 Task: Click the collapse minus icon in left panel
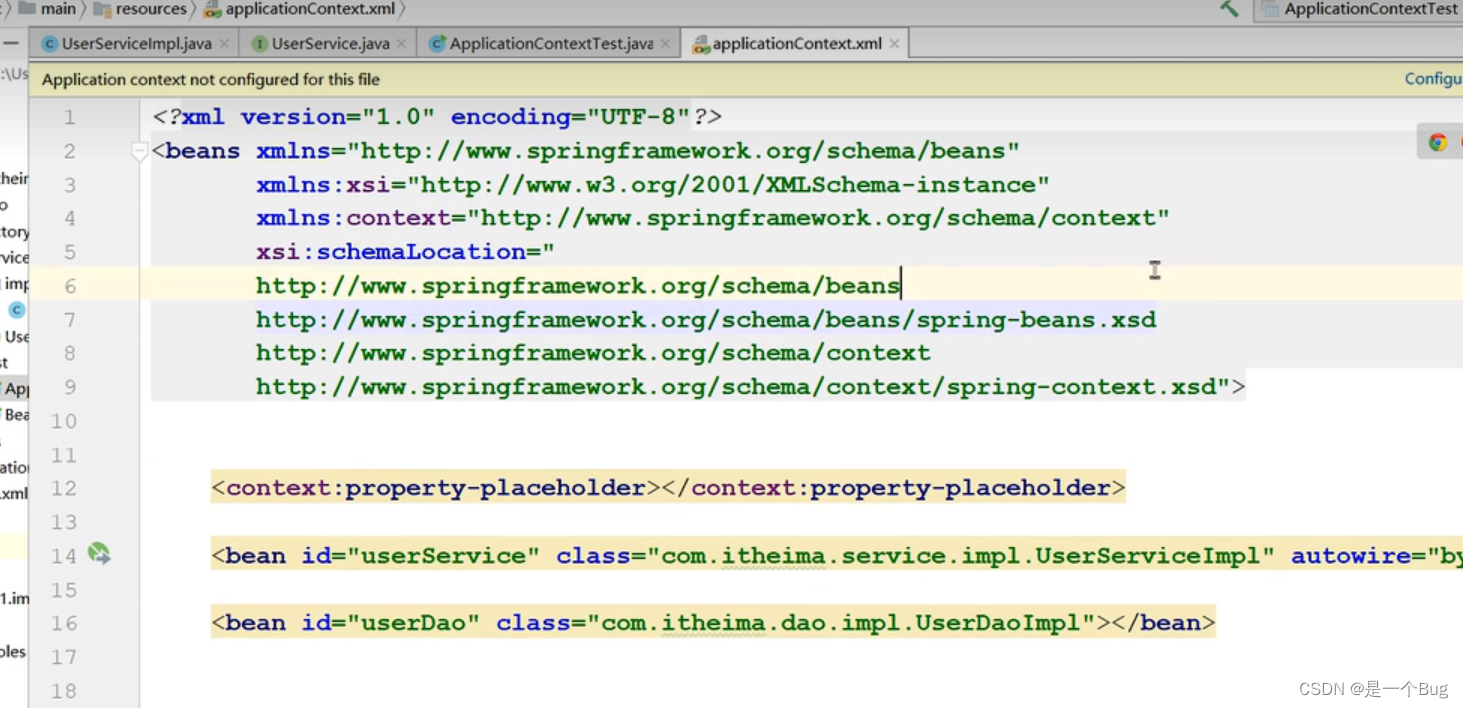(x=10, y=44)
